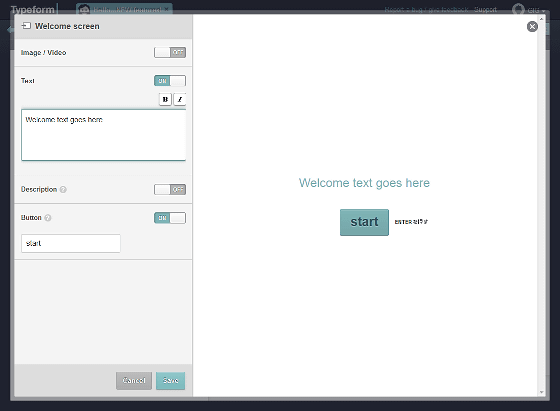This screenshot has width=560, height=411.
Task: Click the scroll down arrow of the dialog scrollbar
Action: click(541, 392)
